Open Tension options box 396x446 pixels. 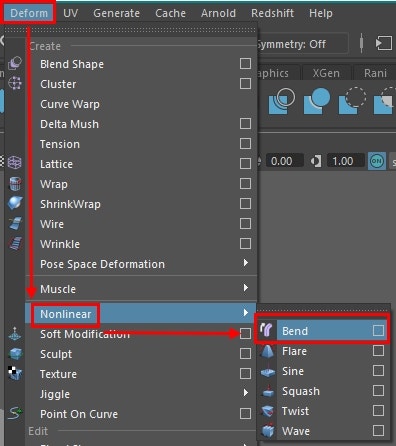245,144
